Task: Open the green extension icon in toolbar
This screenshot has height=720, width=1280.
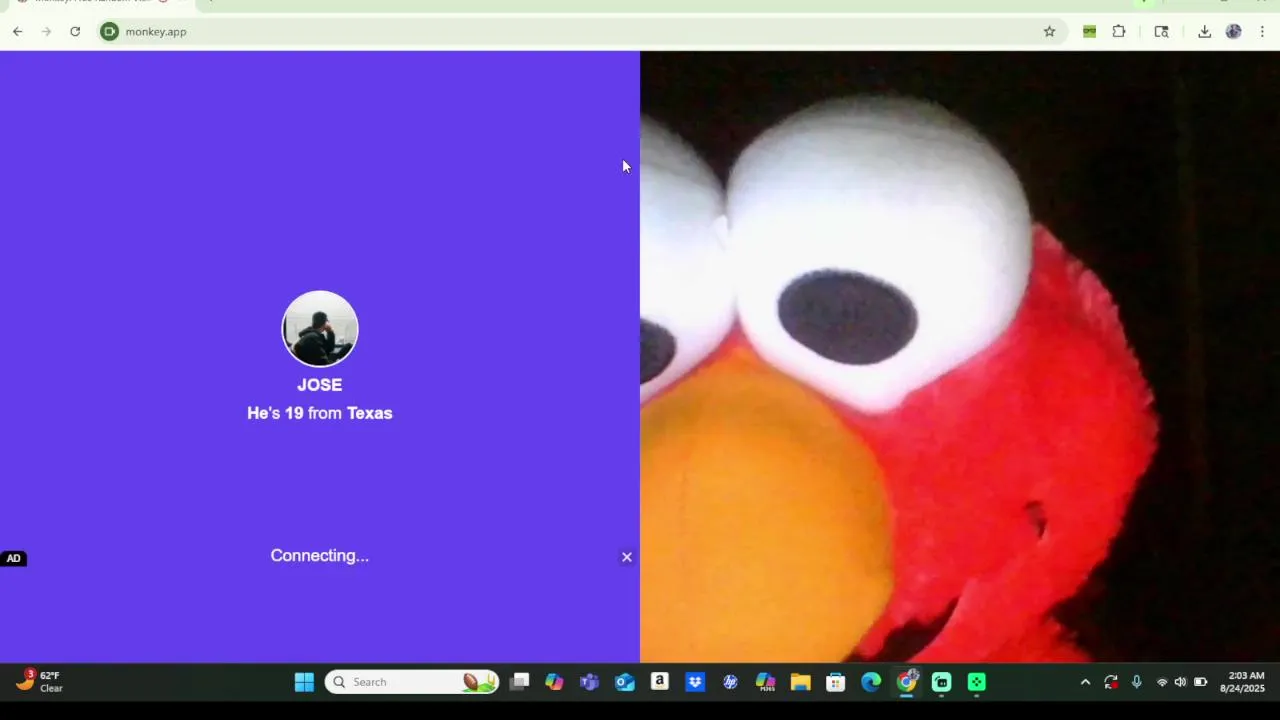Action: click(x=1090, y=31)
